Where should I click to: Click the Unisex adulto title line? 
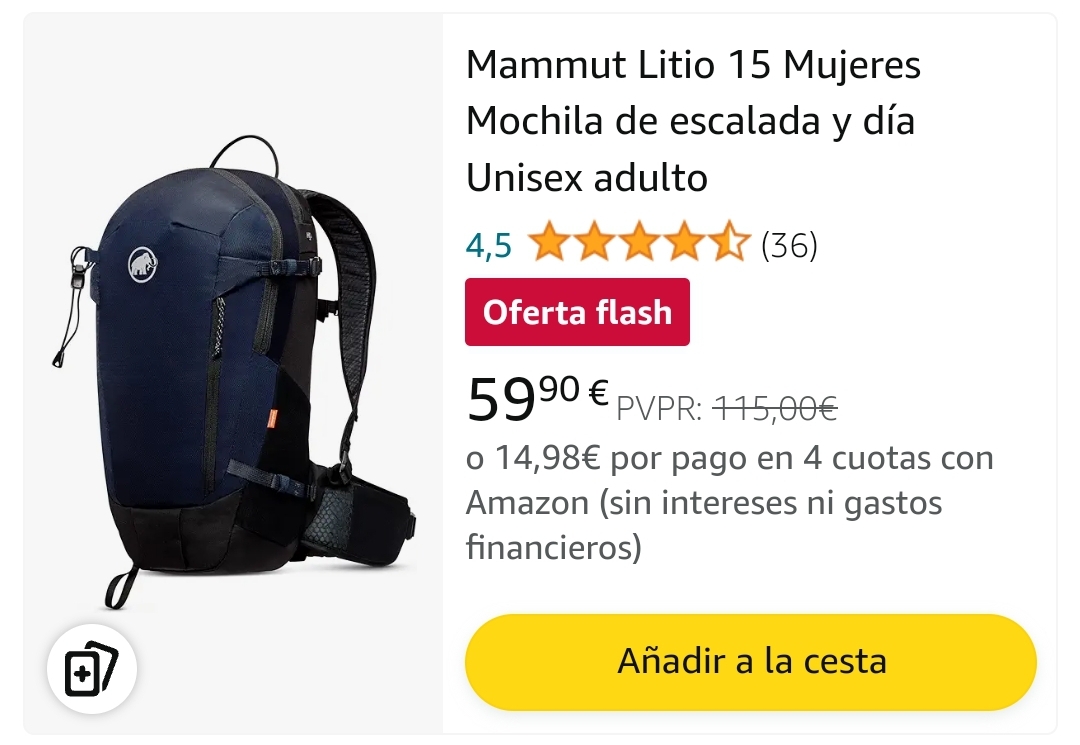click(x=587, y=177)
